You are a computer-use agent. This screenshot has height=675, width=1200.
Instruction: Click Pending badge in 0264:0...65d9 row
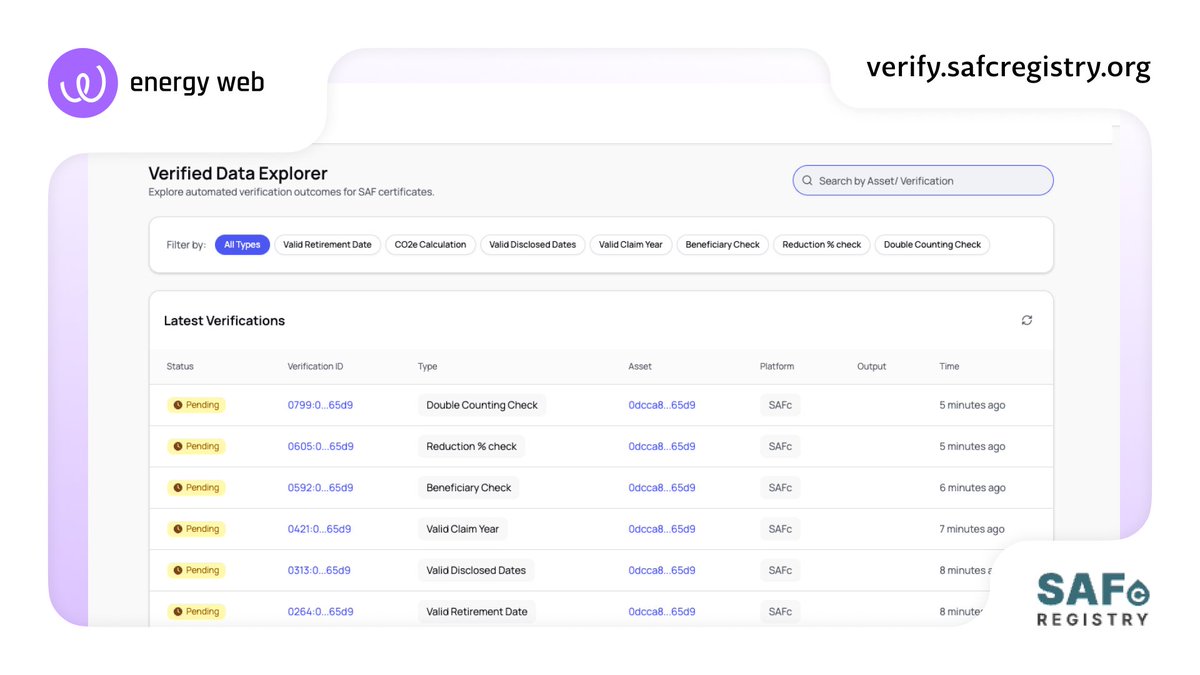[196, 611]
